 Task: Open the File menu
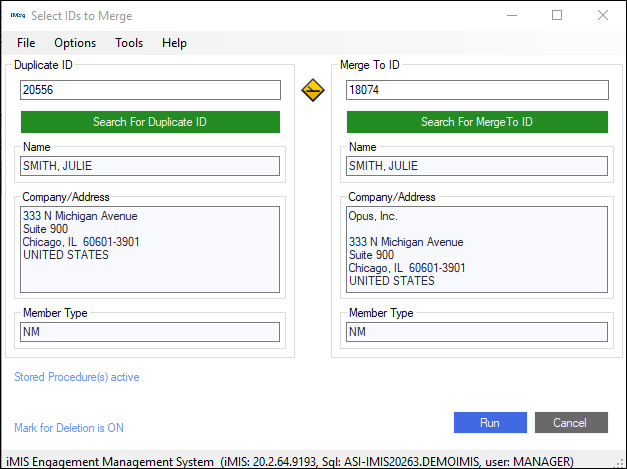26,43
